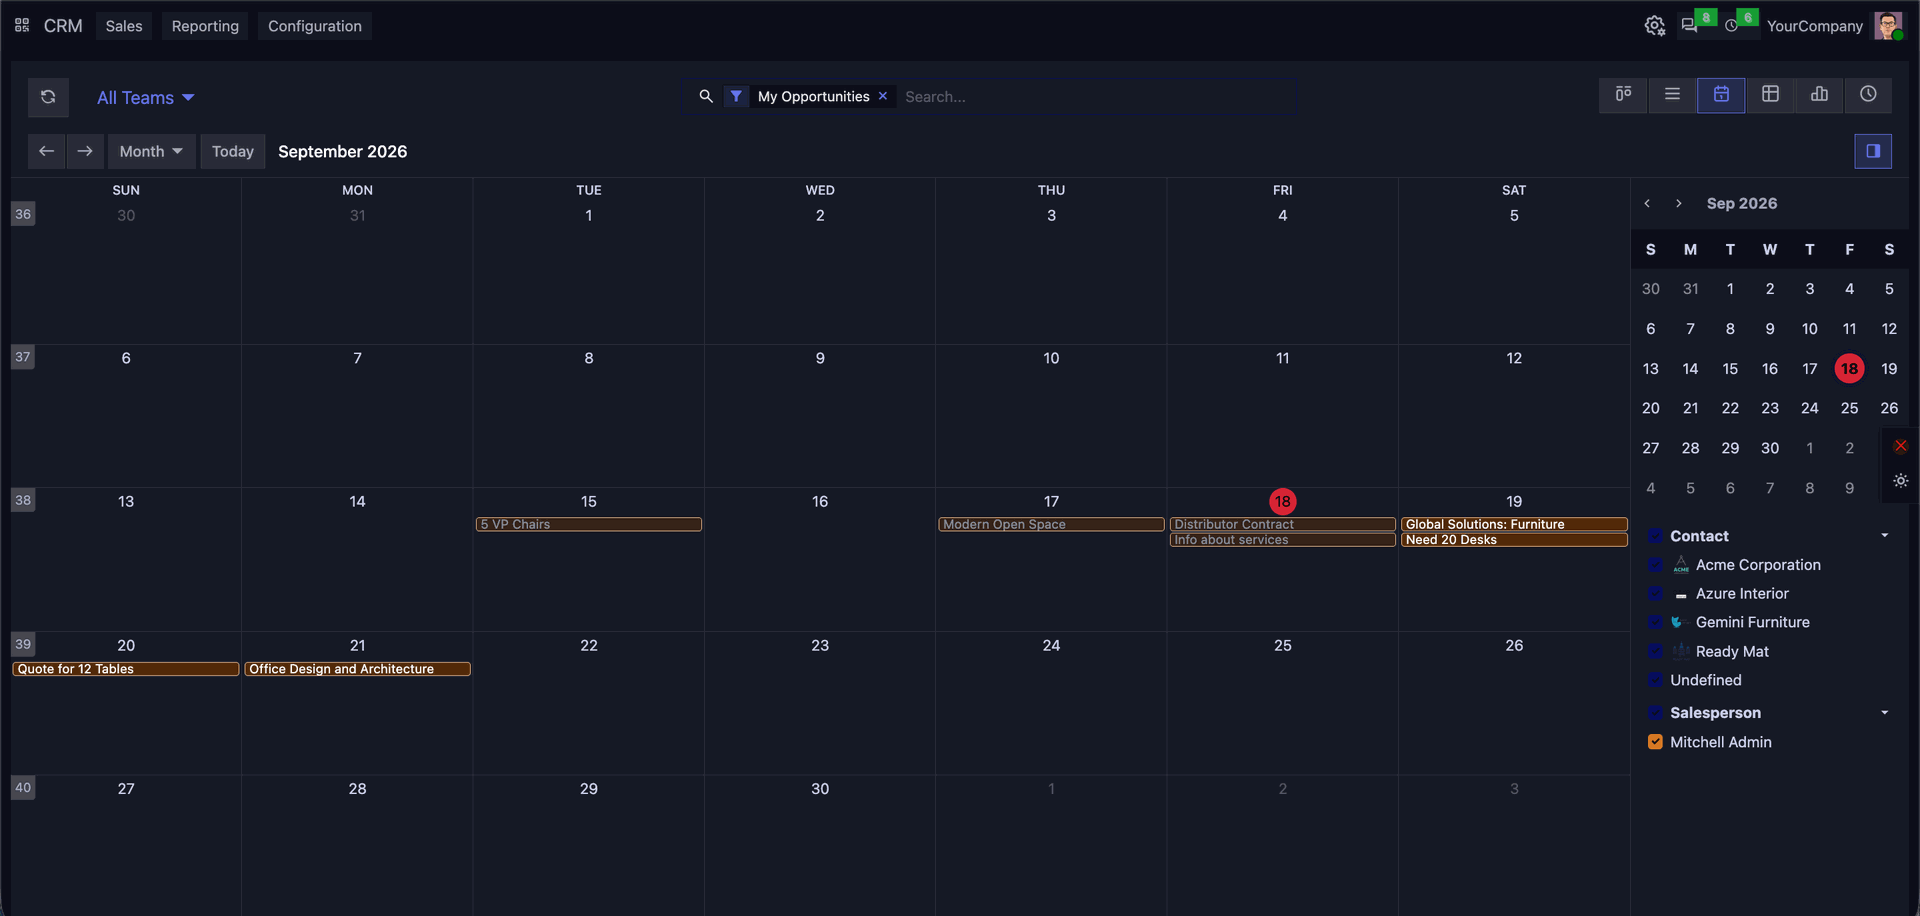Go to previous month with left arrow
Viewport: 1920px width, 916px height.
[46, 151]
